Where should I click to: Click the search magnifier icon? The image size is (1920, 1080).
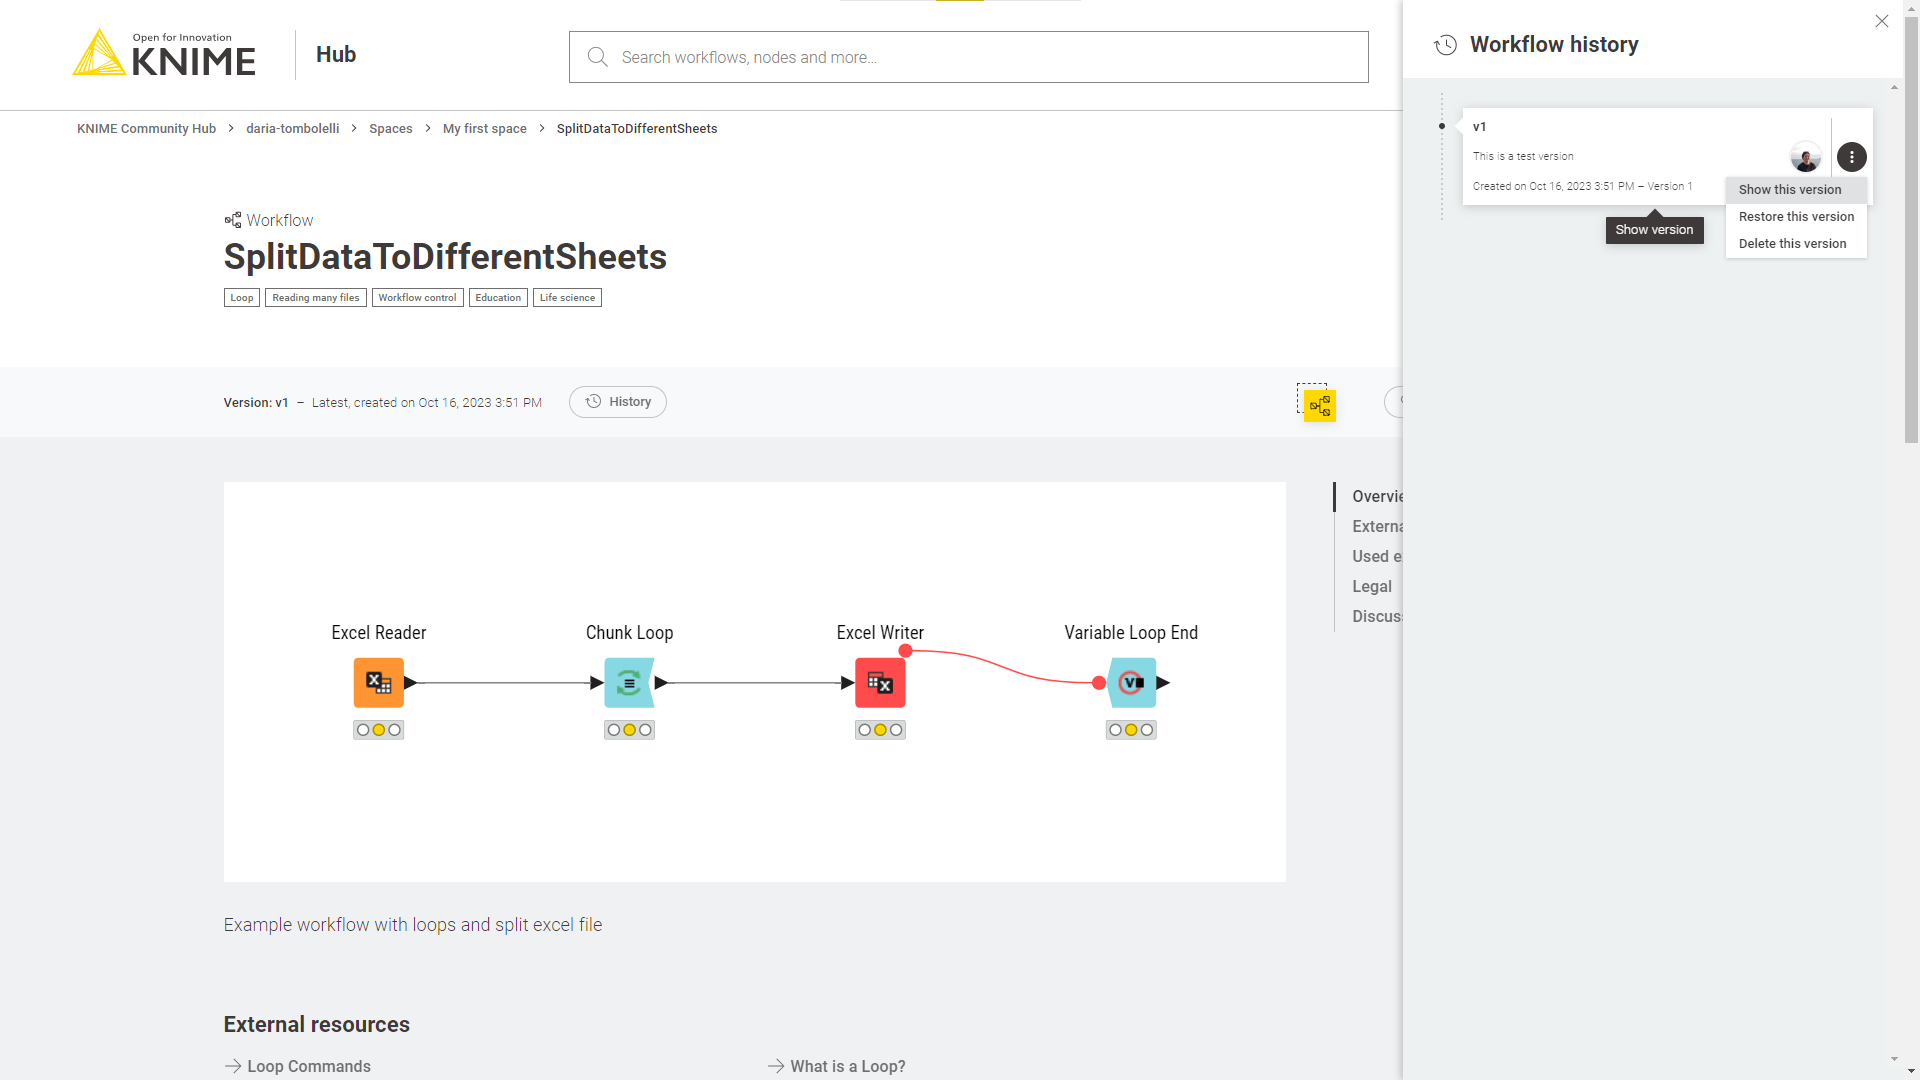pyautogui.click(x=598, y=57)
